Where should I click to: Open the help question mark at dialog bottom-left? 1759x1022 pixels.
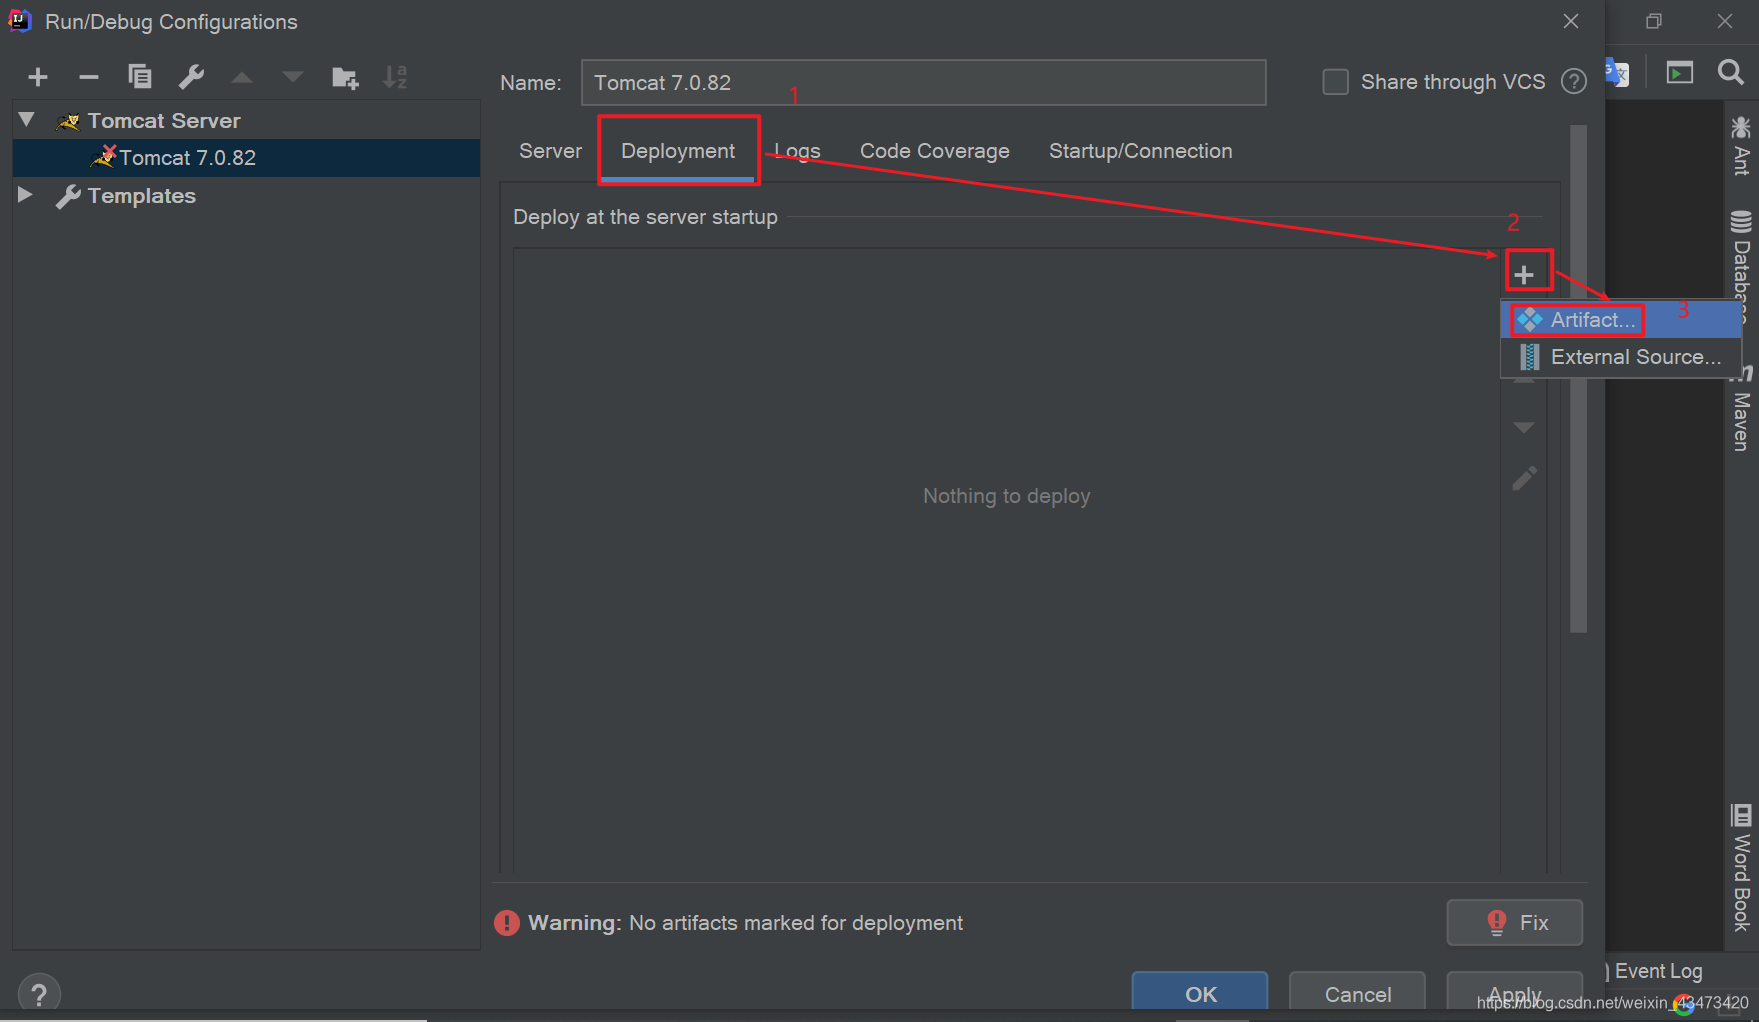pos(39,994)
